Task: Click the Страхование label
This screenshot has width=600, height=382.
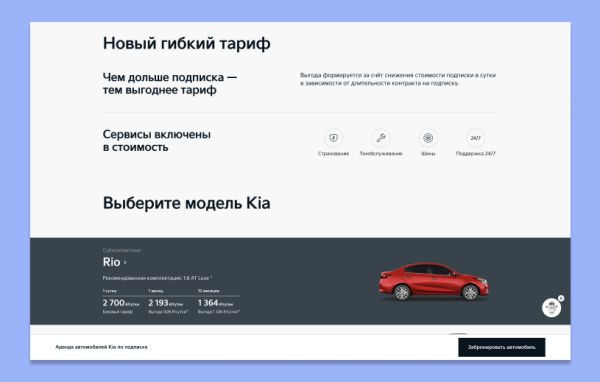Action: coord(333,153)
